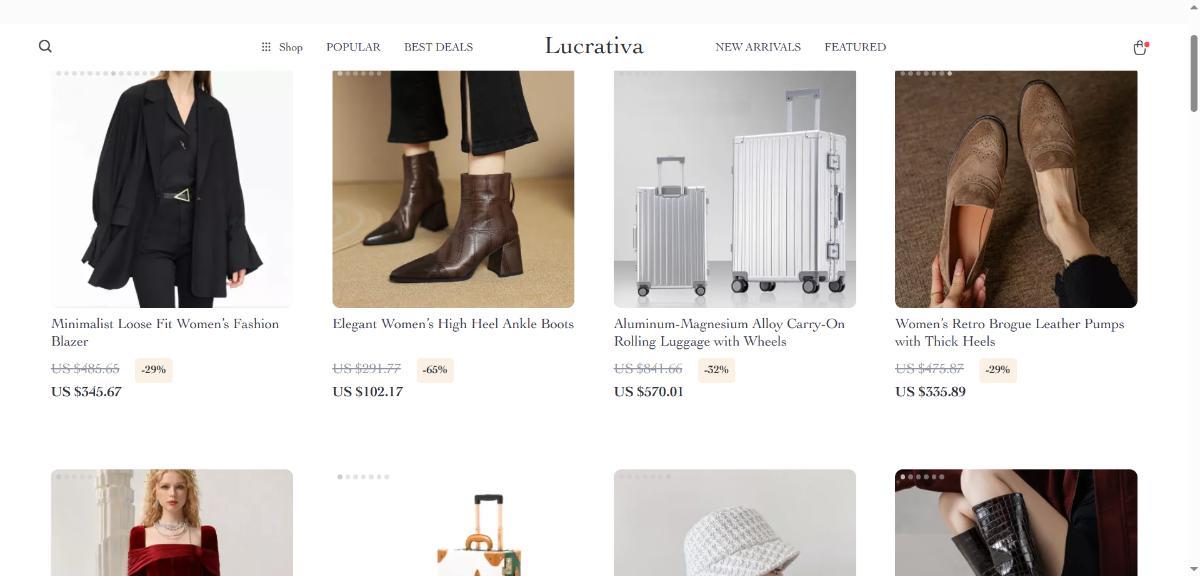Click the white bucket hat product image
The image size is (1200, 576).
pos(735,522)
